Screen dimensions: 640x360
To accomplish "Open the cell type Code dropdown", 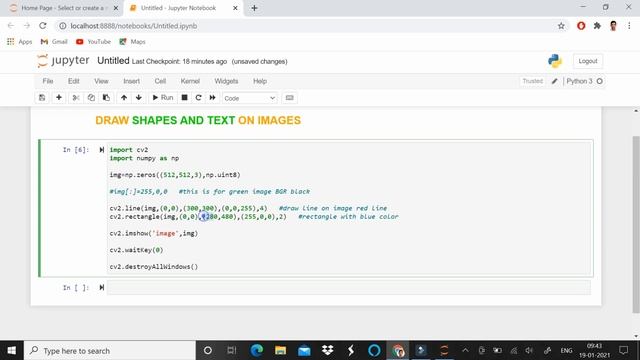I will pyautogui.click(x=250, y=98).
